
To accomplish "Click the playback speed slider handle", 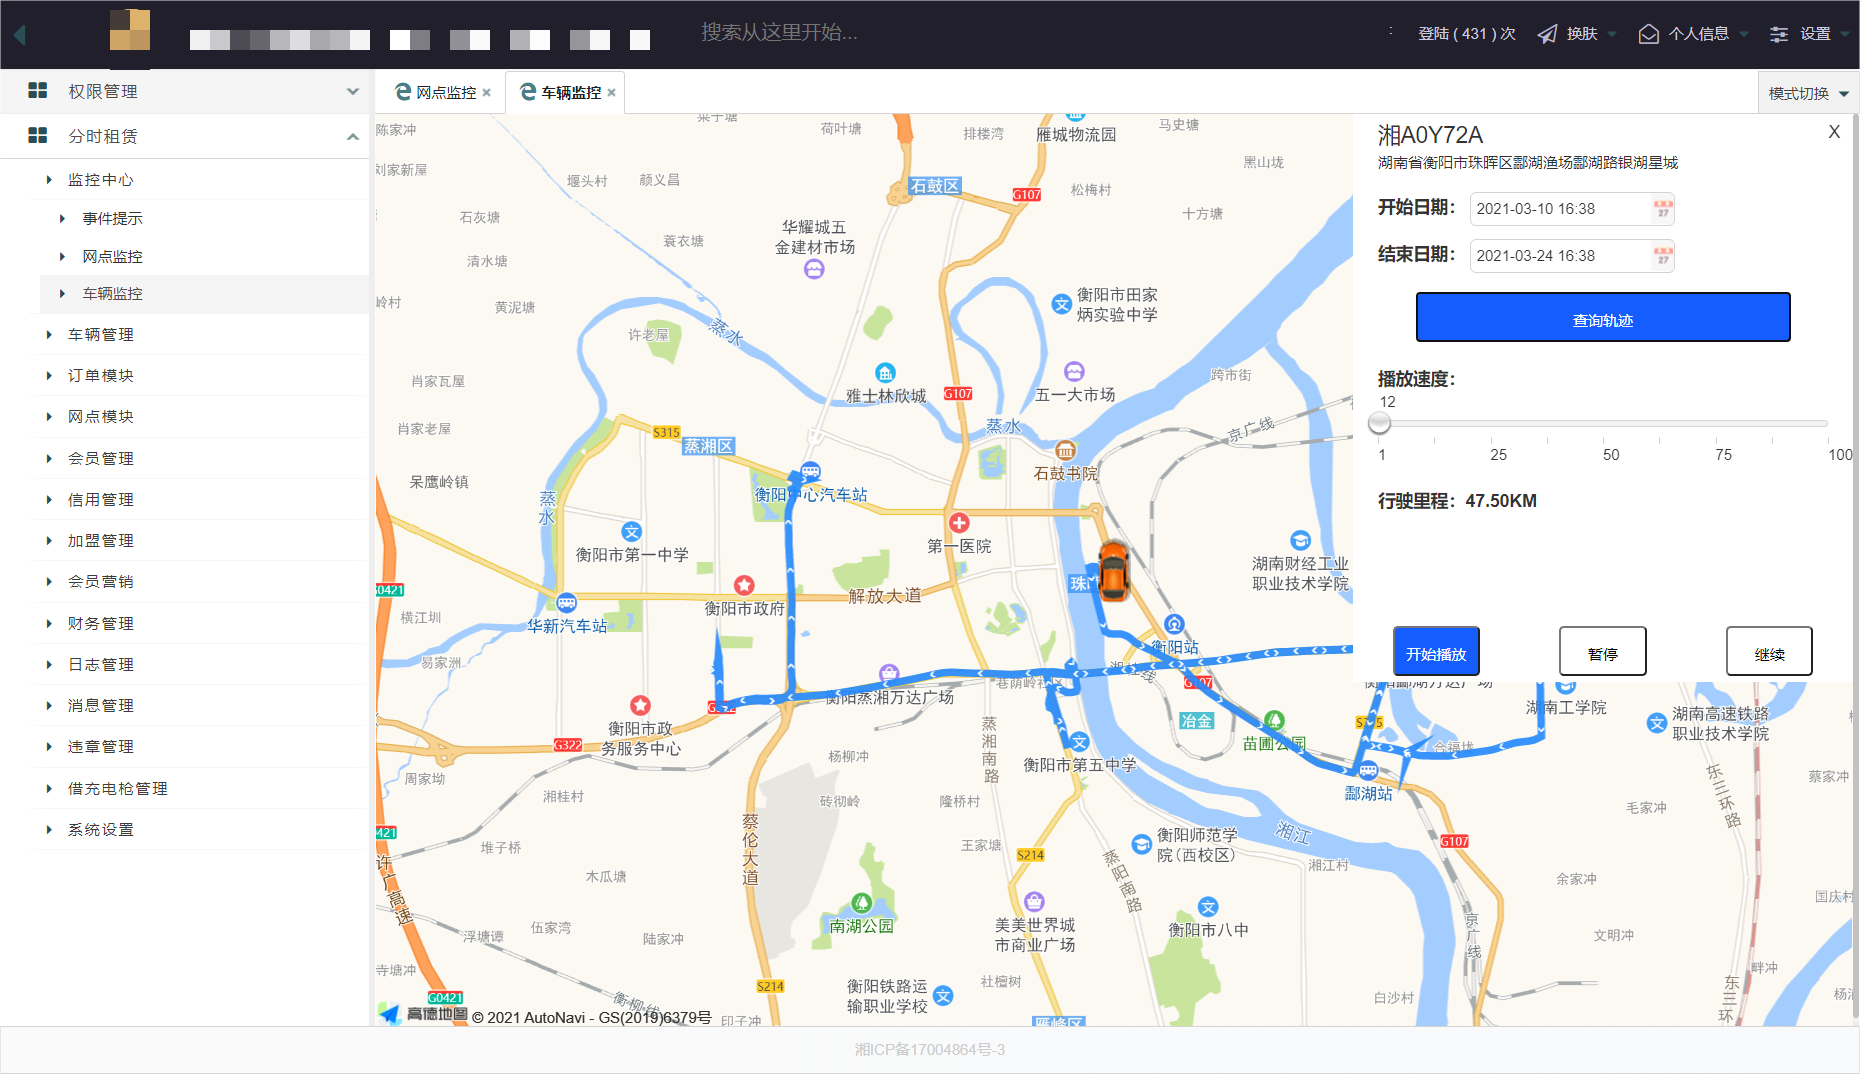I will (1380, 423).
